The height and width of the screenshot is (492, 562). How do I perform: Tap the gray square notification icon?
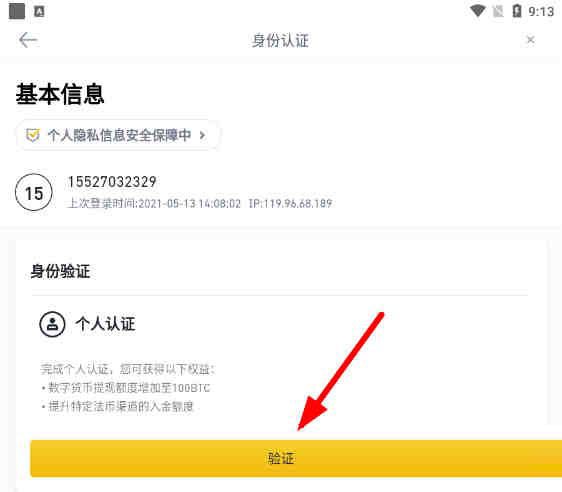(x=17, y=11)
